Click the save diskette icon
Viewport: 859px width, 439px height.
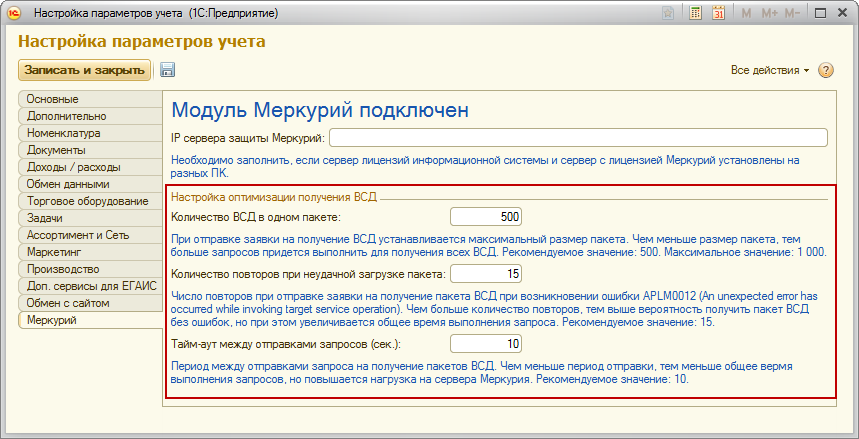(167, 70)
